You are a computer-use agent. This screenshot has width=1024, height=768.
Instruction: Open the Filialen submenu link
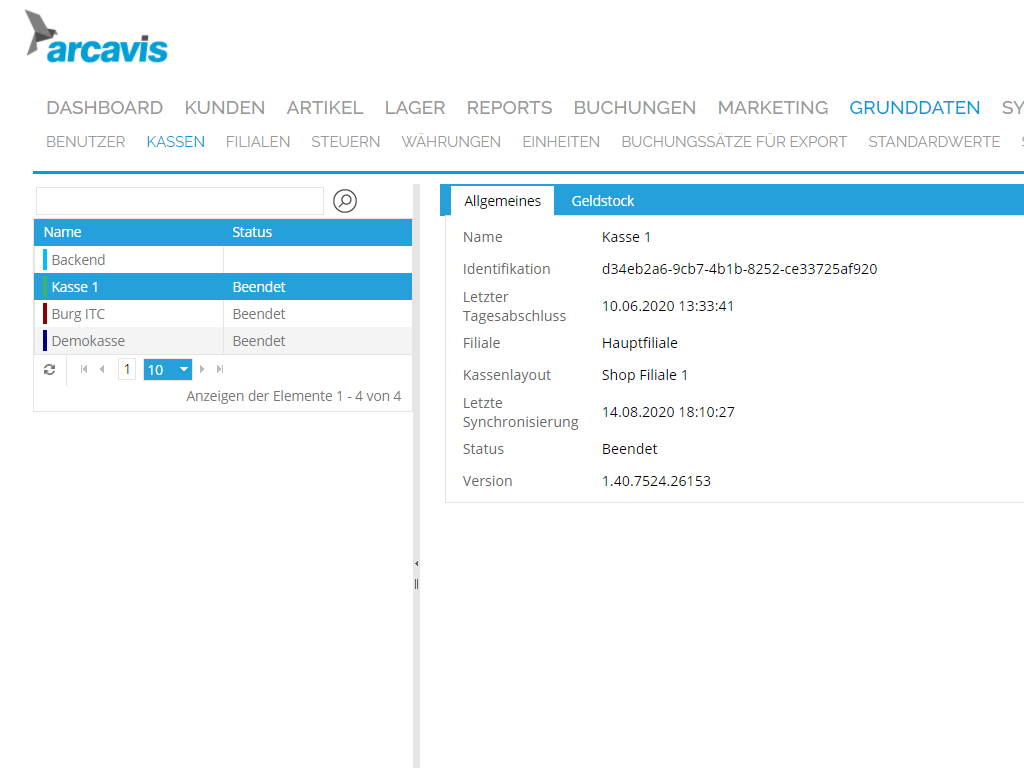258,141
